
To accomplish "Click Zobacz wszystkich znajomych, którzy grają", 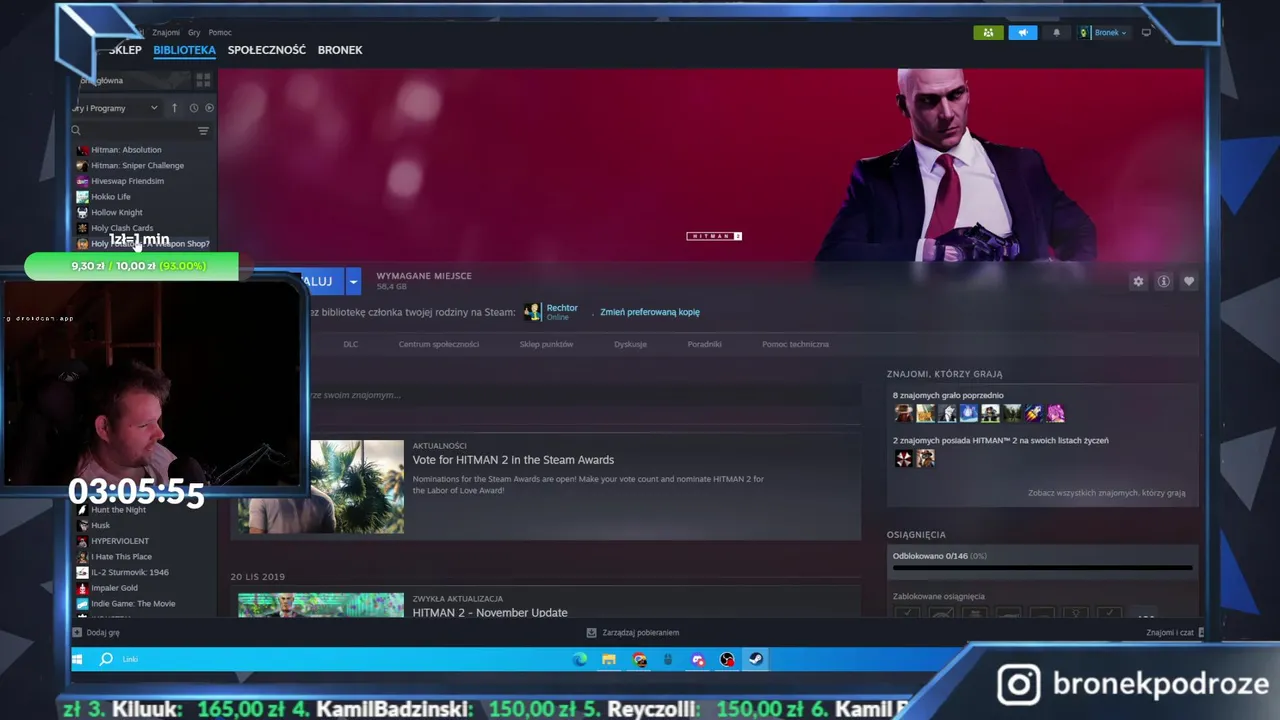I will coord(1106,493).
